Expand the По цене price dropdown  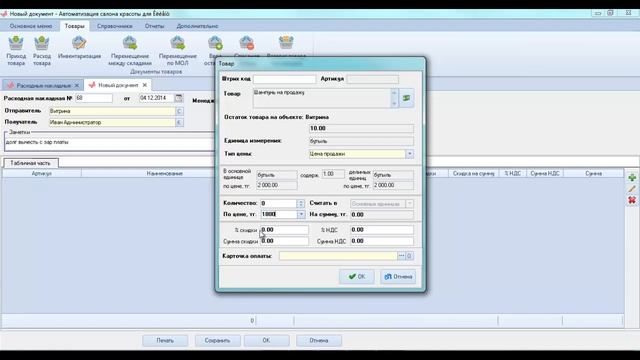[301, 214]
